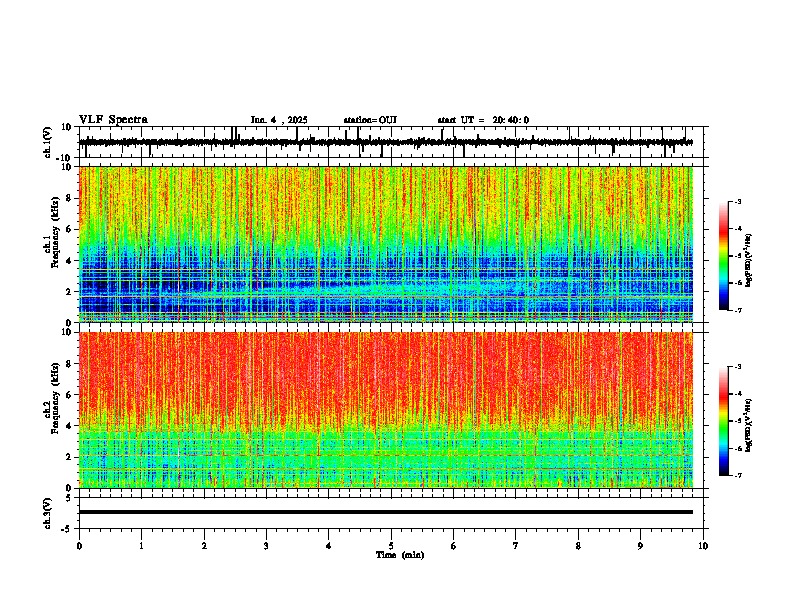The width and height of the screenshot is (792, 612).
Task: Click the ch.1 waveform trace plot
Action: pyautogui.click(x=386, y=142)
